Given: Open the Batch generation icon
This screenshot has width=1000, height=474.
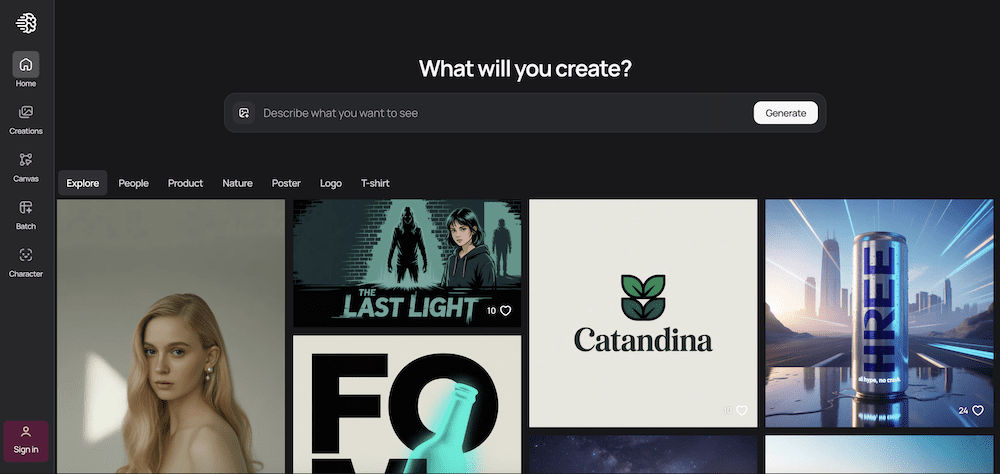Looking at the screenshot, I should coord(26,207).
